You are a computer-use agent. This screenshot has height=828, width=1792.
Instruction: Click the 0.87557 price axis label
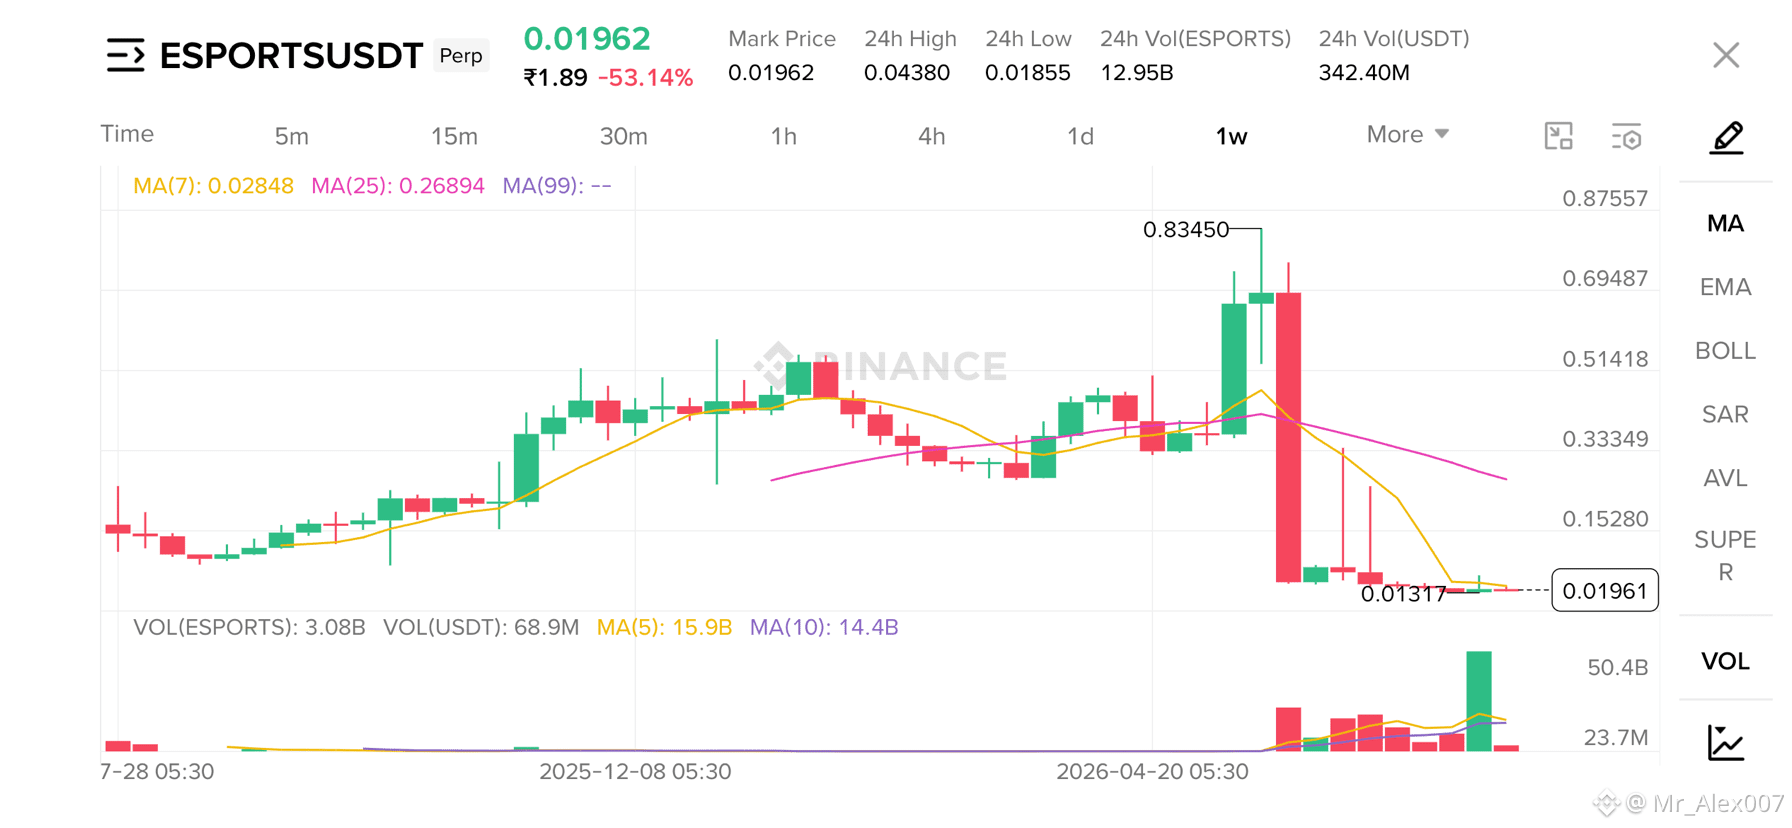tap(1605, 198)
